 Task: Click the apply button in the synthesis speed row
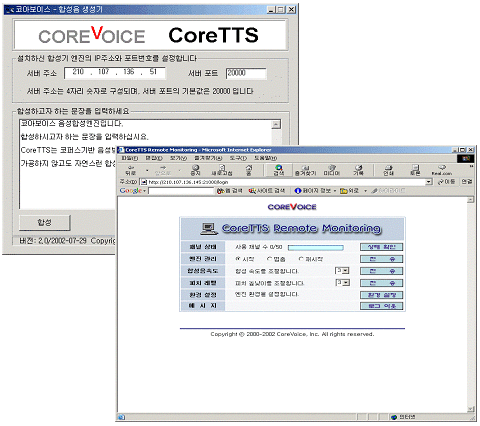(382, 271)
